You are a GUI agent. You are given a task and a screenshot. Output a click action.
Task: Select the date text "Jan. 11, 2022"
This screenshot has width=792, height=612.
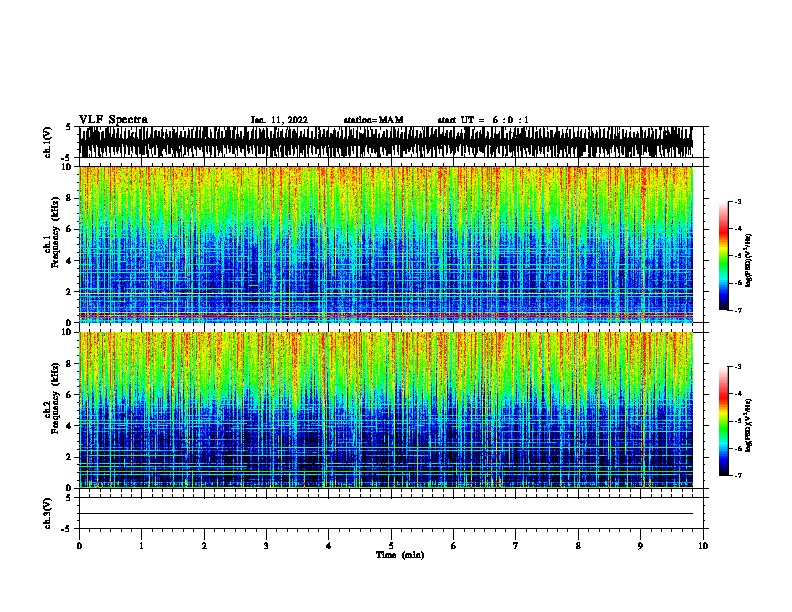(x=279, y=120)
